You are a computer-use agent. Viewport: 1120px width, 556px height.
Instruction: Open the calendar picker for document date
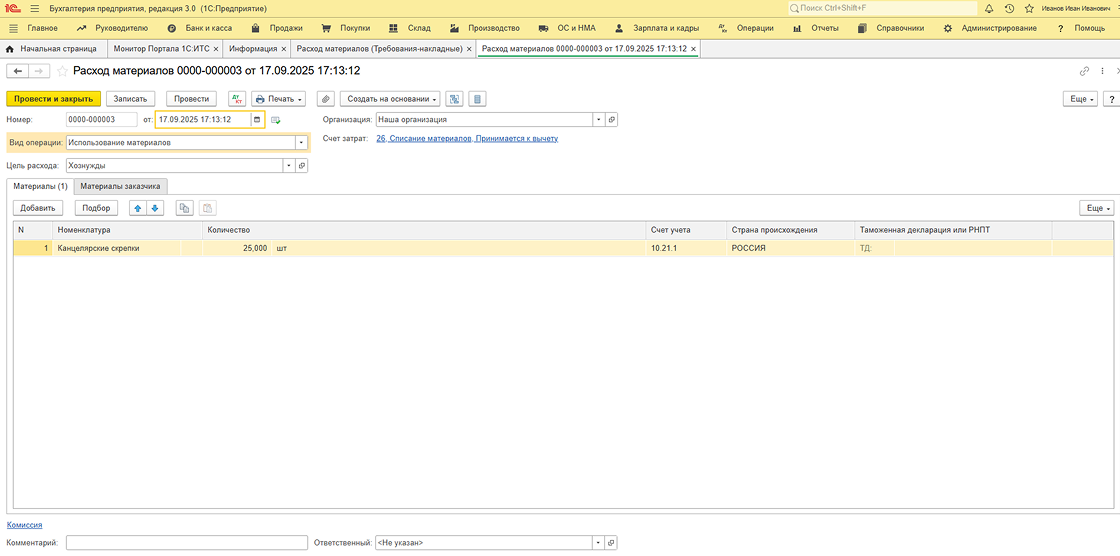(x=257, y=120)
